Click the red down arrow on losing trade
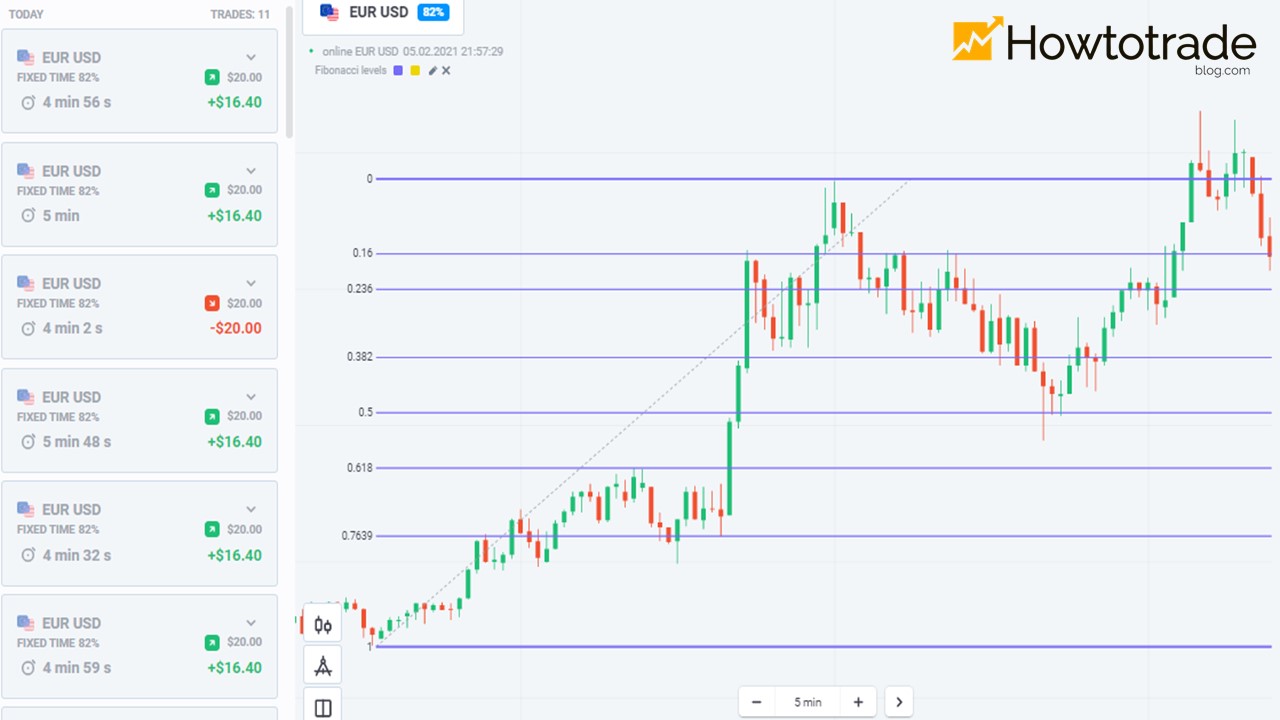The height and width of the screenshot is (720, 1280). (212, 303)
